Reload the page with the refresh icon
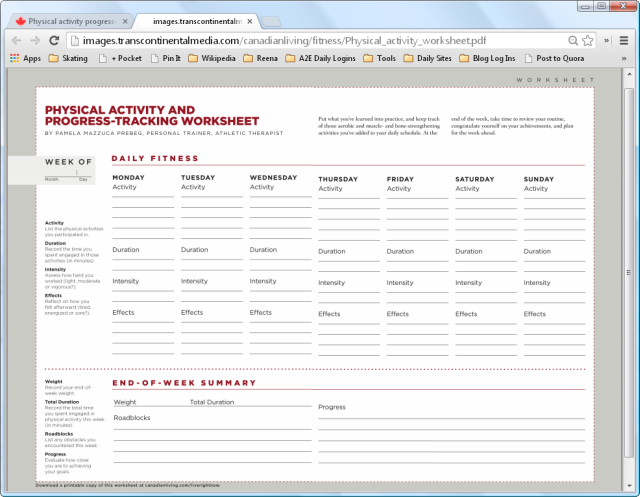The width and height of the screenshot is (640, 497). point(54,40)
